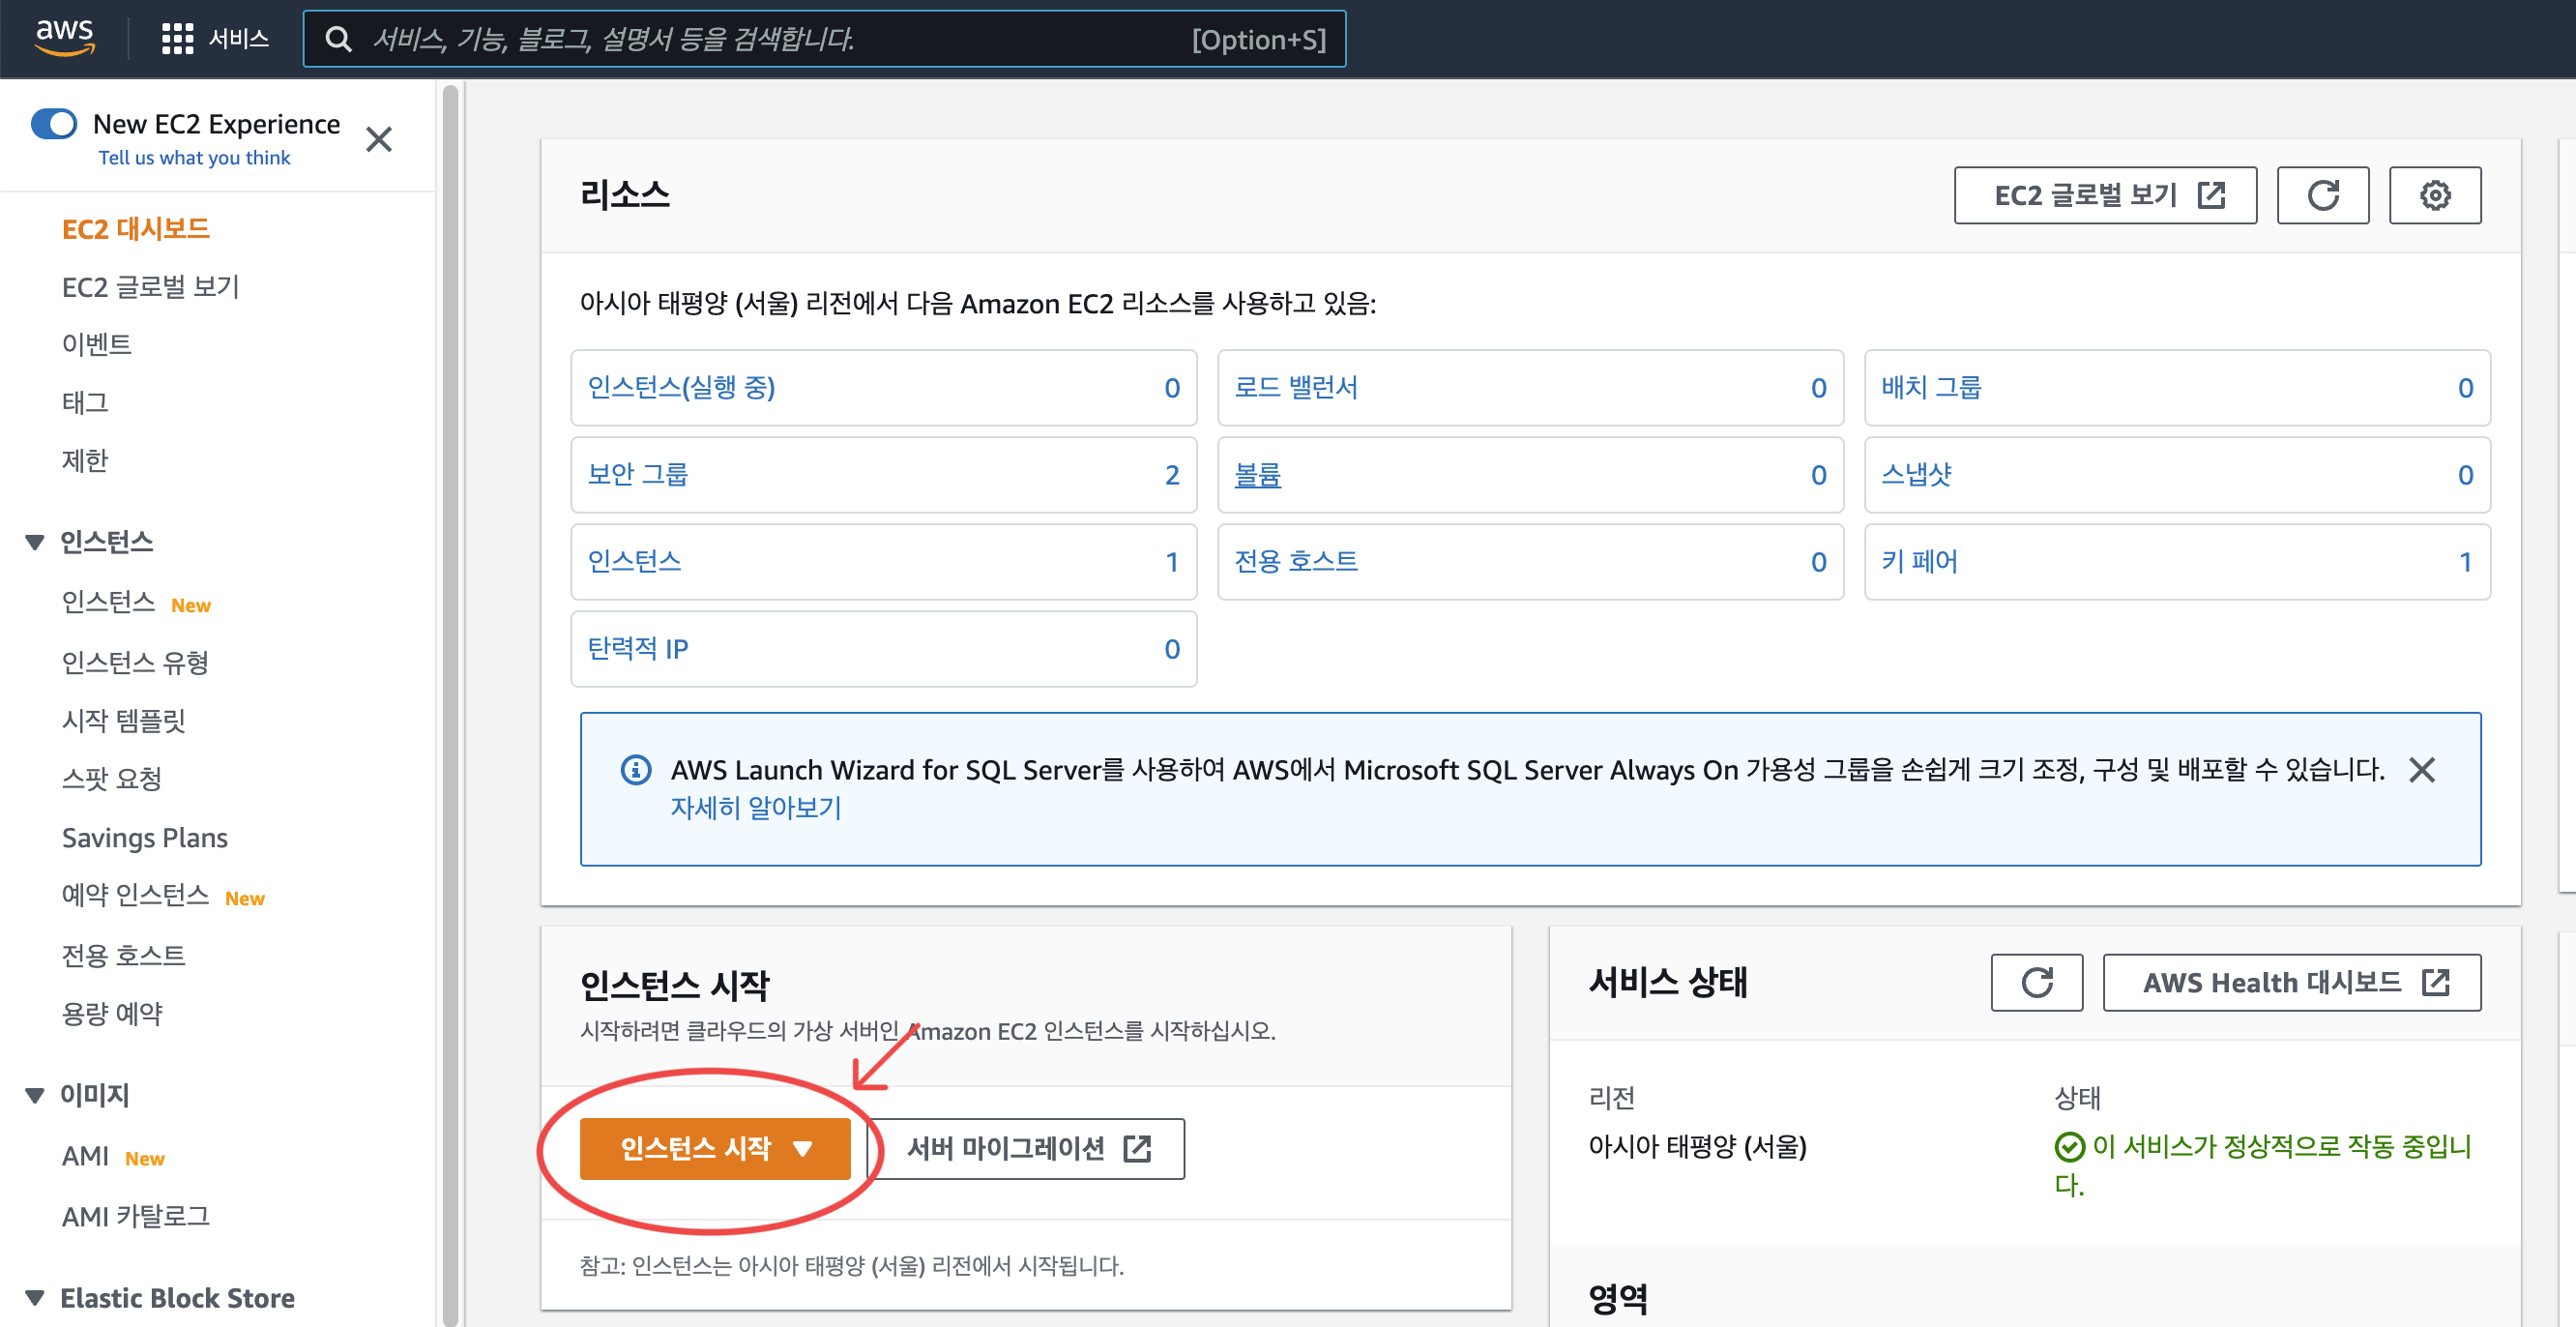Click the info icon in Launch Wizard banner
The width and height of the screenshot is (2576, 1327).
click(x=636, y=770)
